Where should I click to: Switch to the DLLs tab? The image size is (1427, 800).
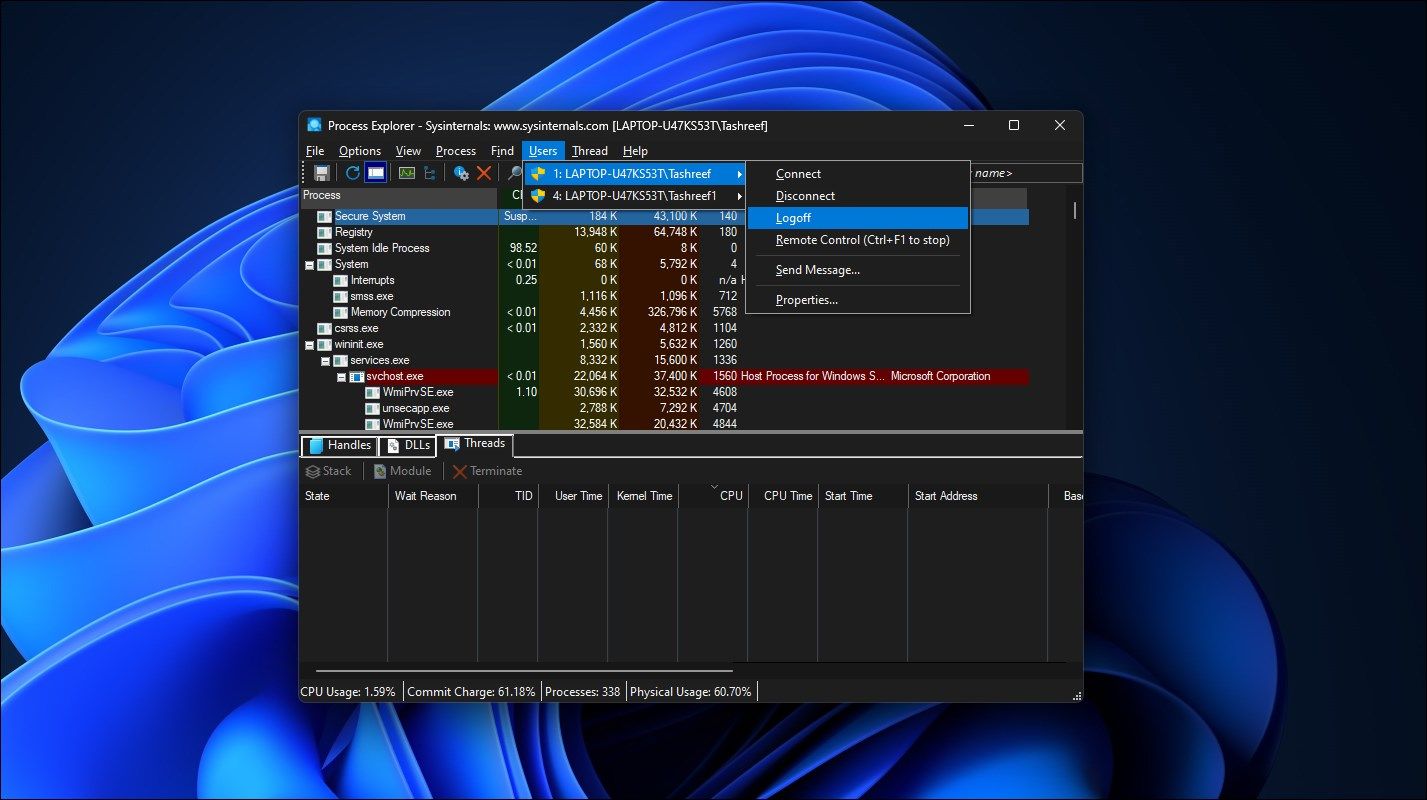406,445
